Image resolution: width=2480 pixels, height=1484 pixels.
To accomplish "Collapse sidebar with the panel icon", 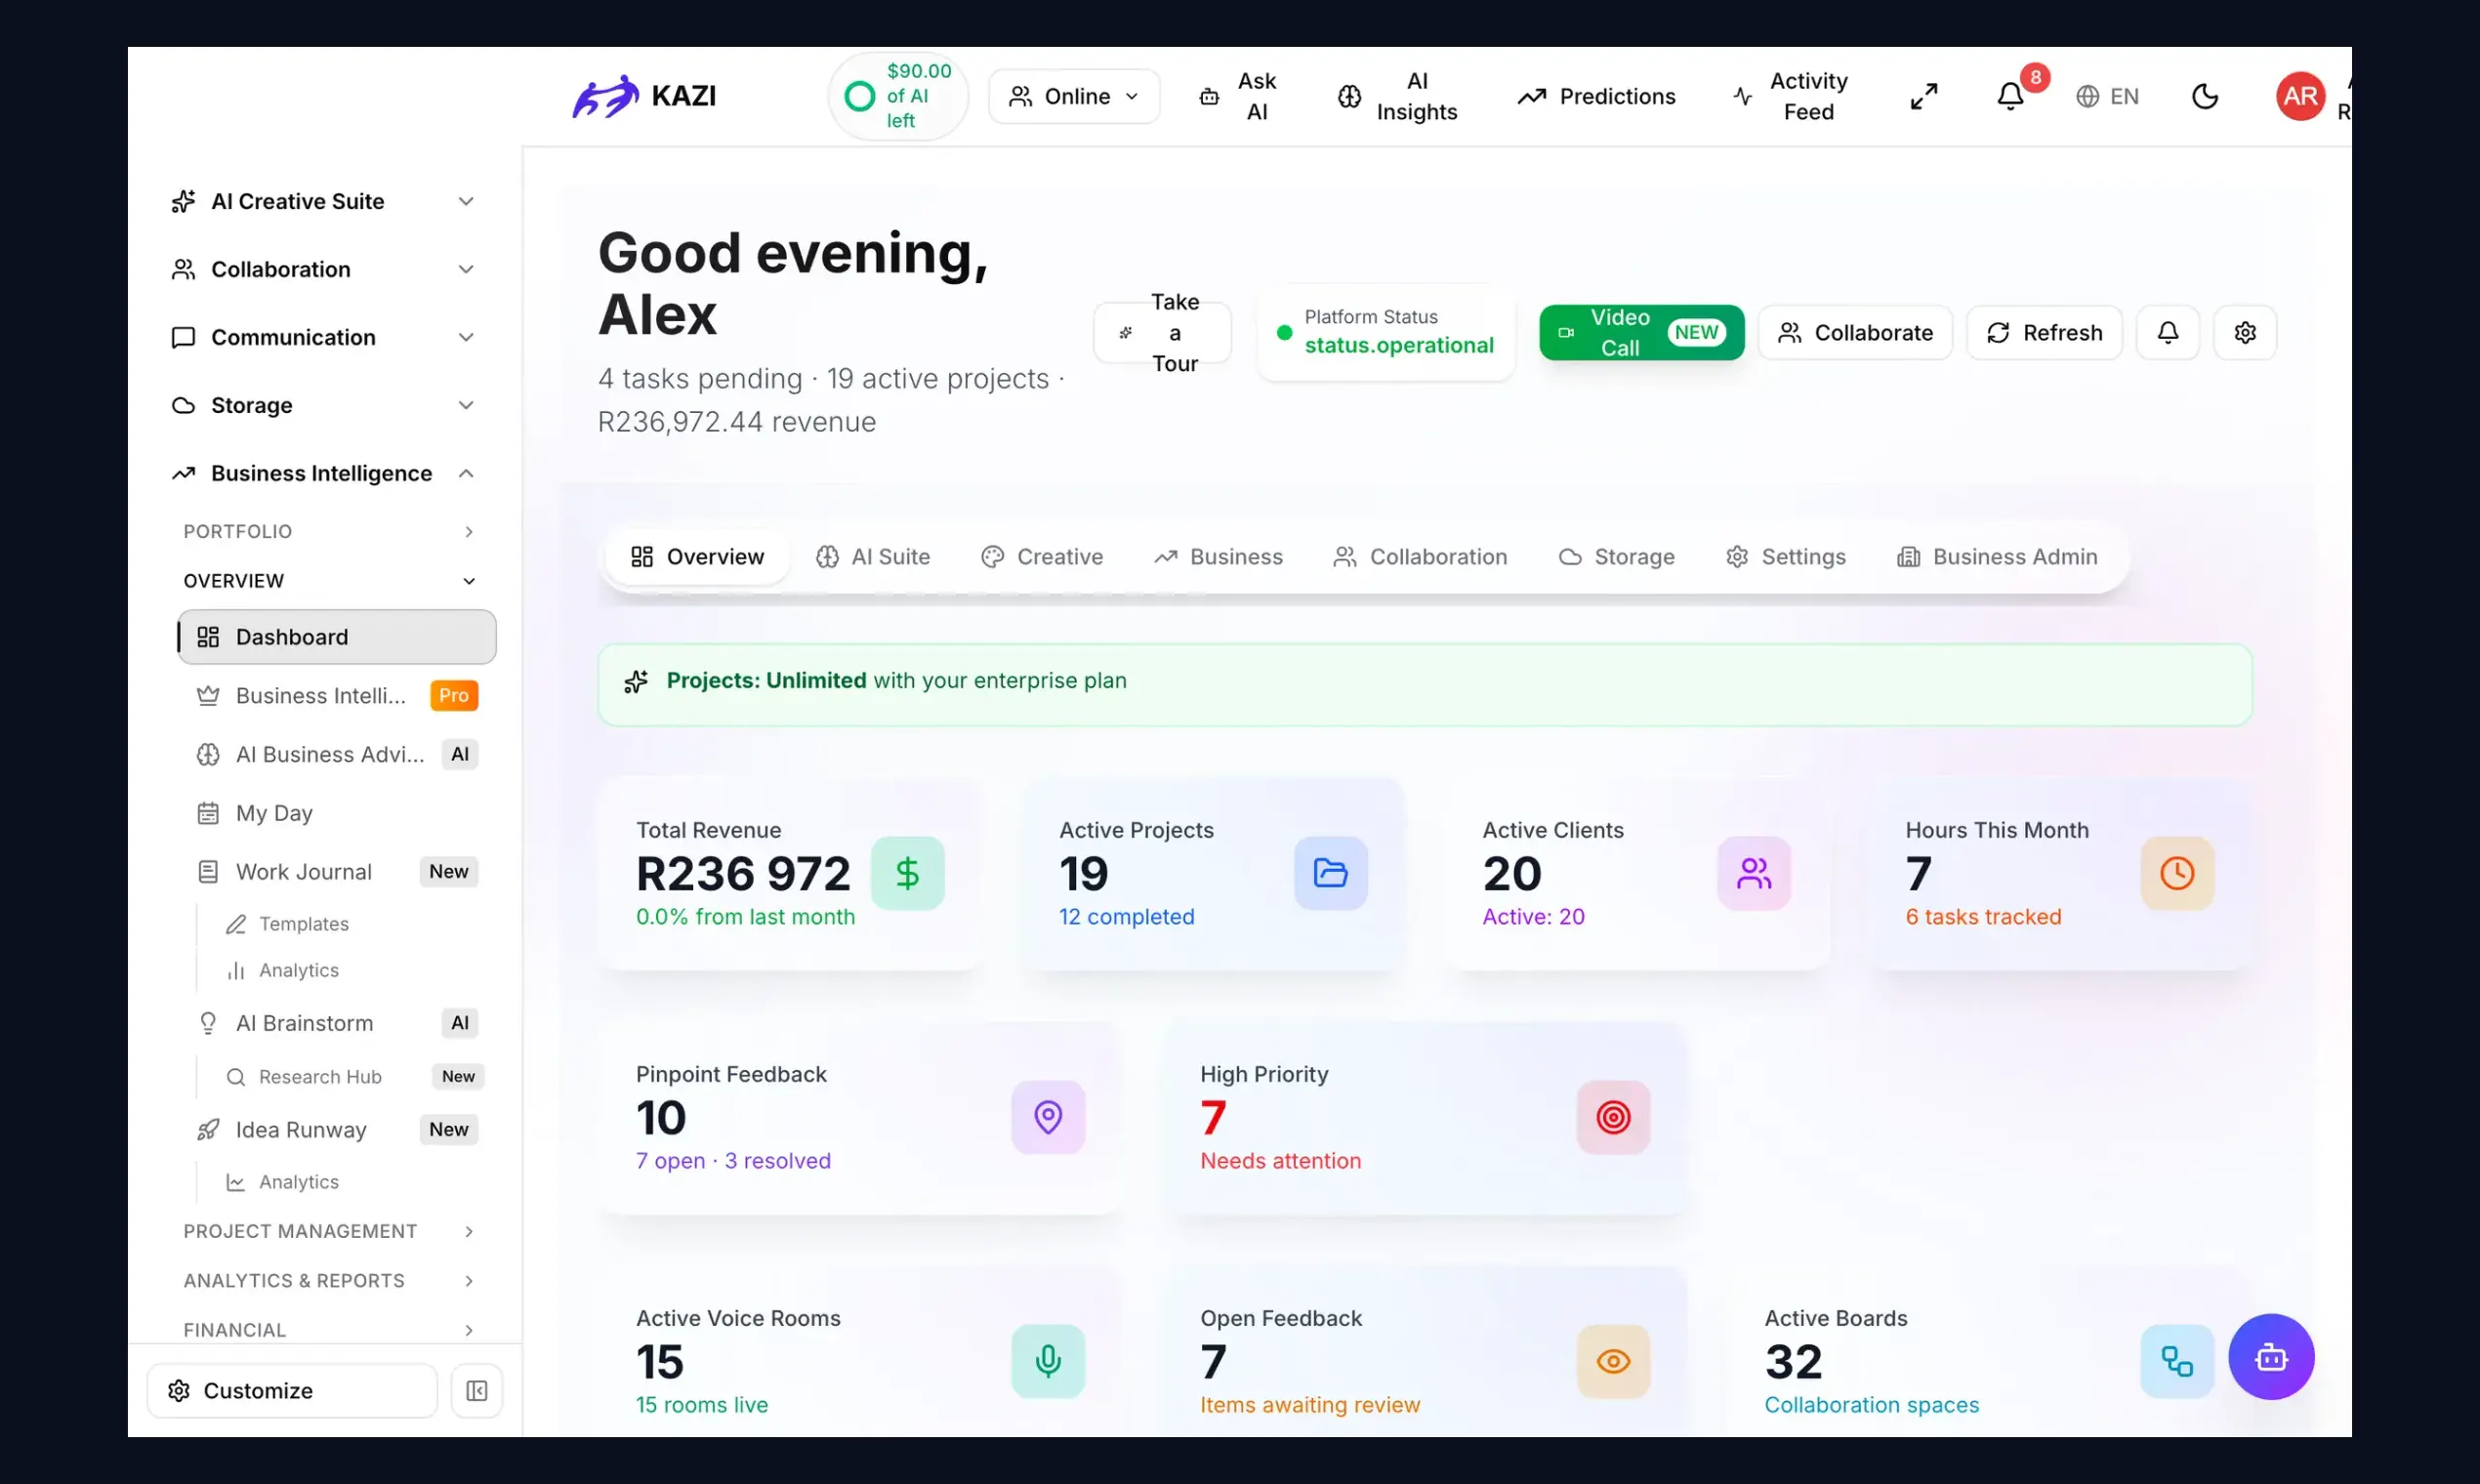I will click(x=476, y=1390).
